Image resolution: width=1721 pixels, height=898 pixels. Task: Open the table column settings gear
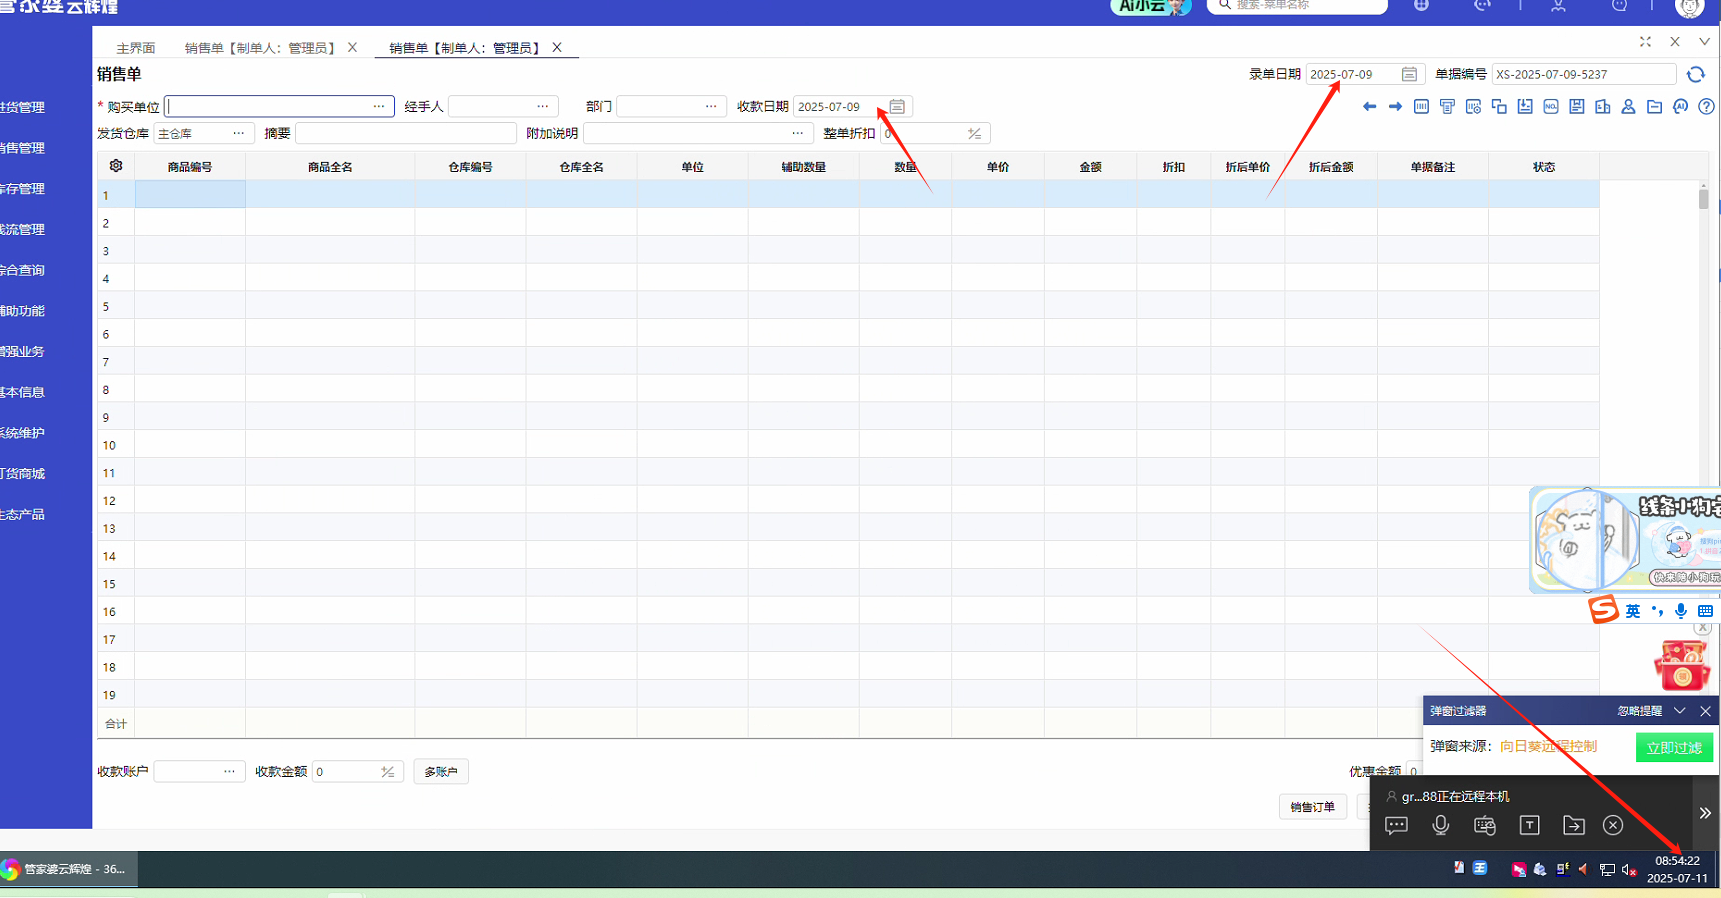[116, 166]
